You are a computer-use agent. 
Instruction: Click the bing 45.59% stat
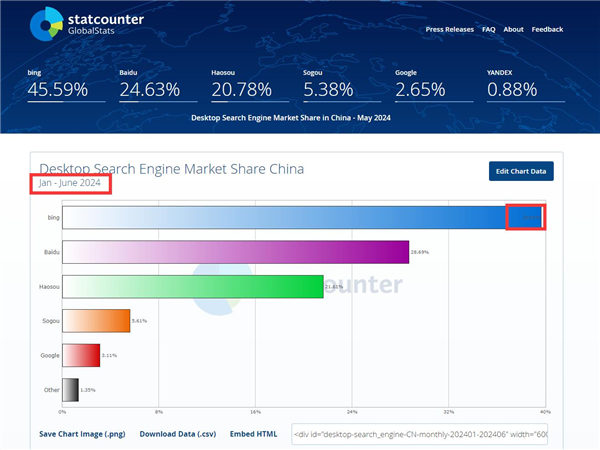[x=66, y=86]
